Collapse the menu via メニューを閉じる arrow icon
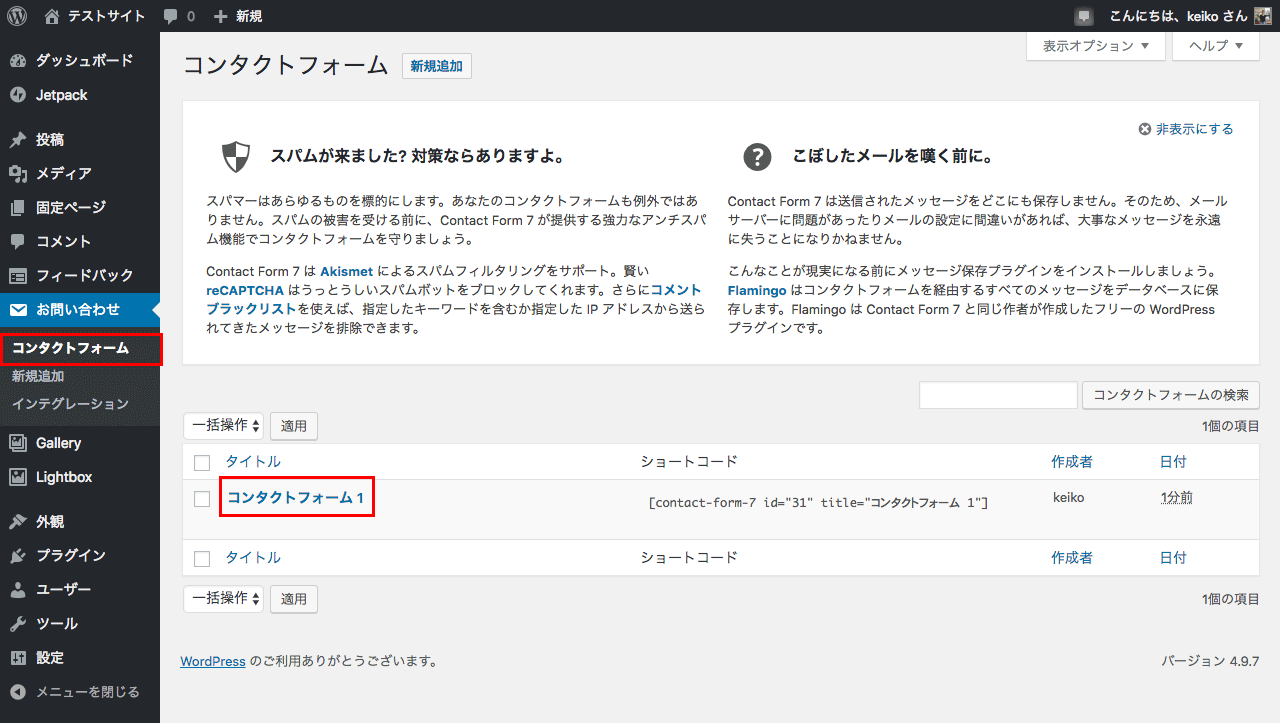 [18, 692]
